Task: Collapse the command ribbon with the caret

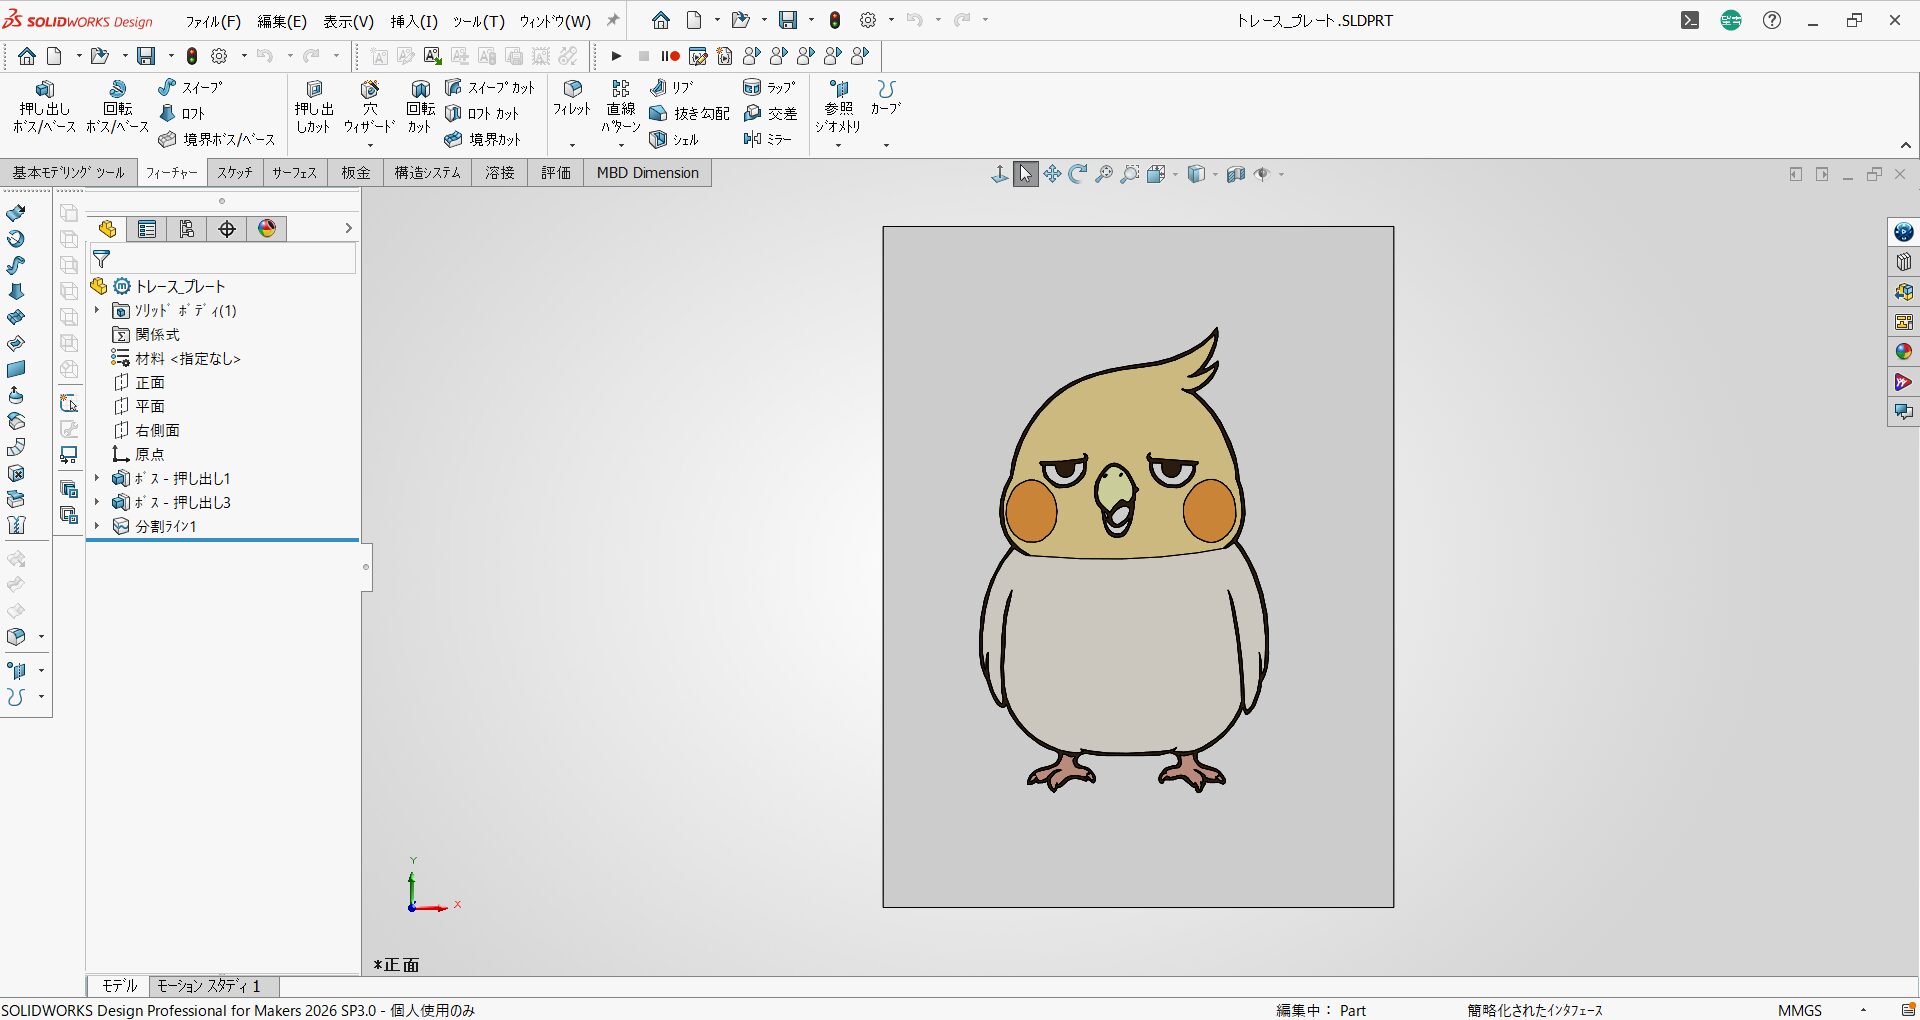Action: 1906,146
